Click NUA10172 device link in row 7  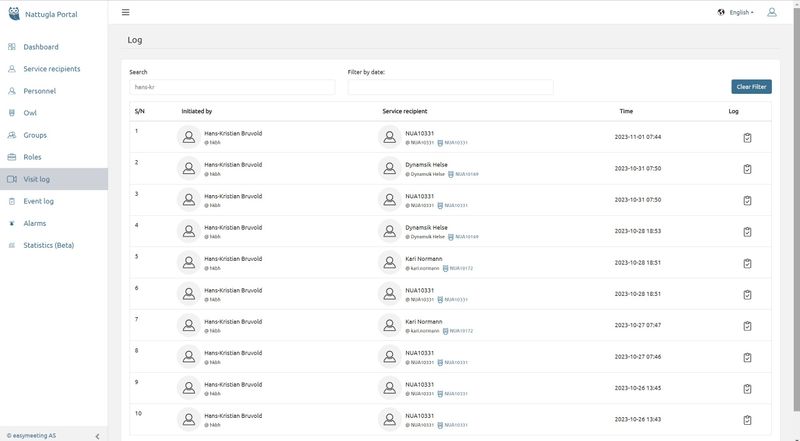click(458, 331)
